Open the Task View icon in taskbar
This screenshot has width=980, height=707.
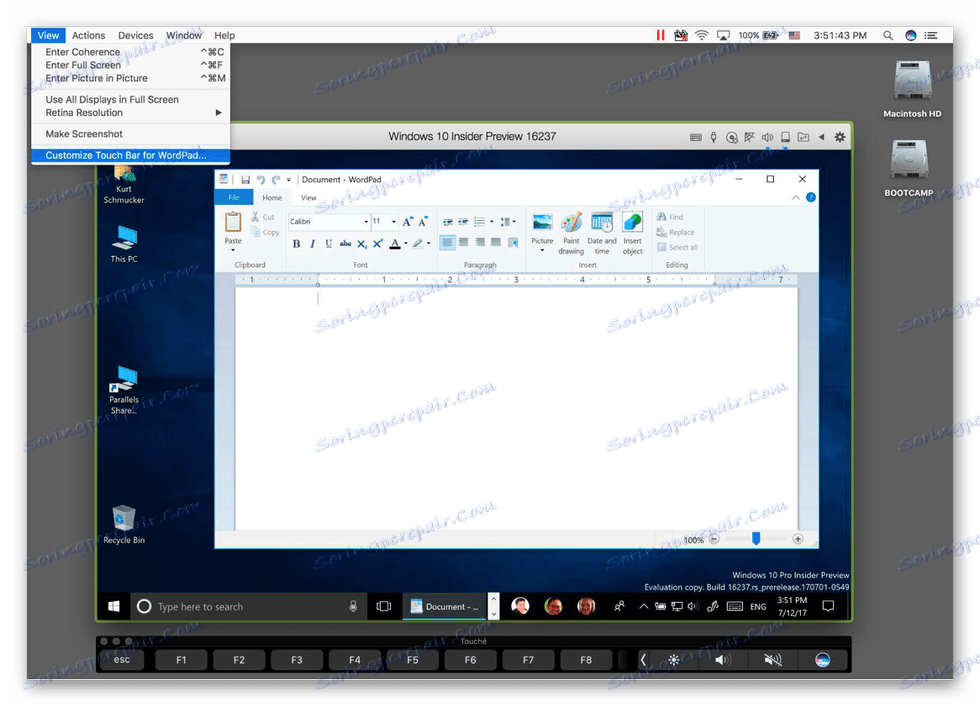click(384, 606)
